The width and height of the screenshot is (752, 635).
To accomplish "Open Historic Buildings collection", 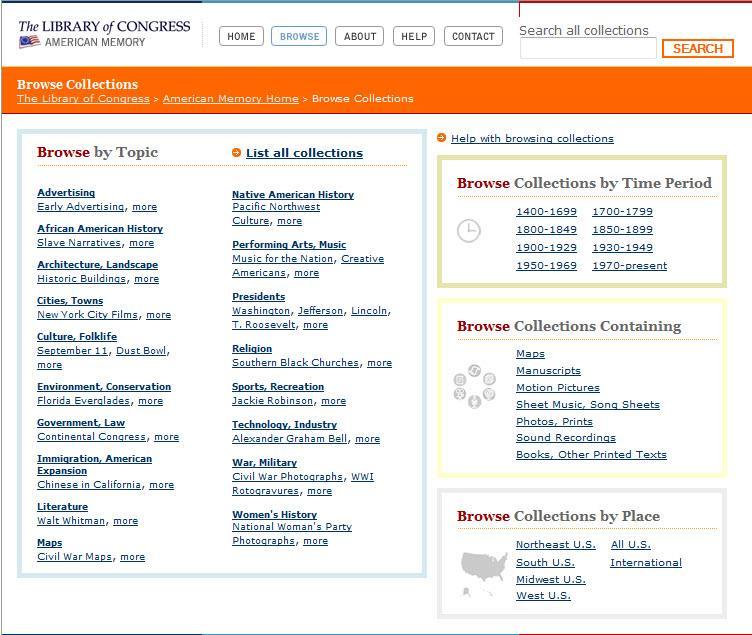I will 82,279.
